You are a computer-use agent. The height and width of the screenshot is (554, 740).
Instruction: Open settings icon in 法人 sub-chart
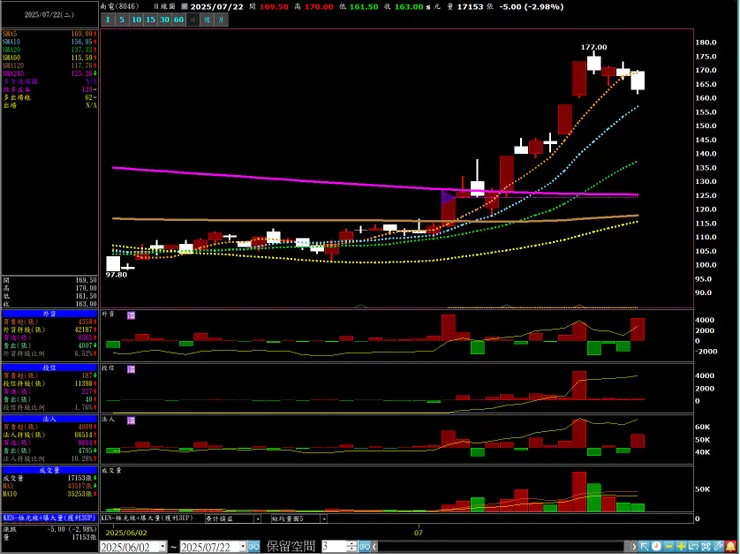click(x=131, y=420)
